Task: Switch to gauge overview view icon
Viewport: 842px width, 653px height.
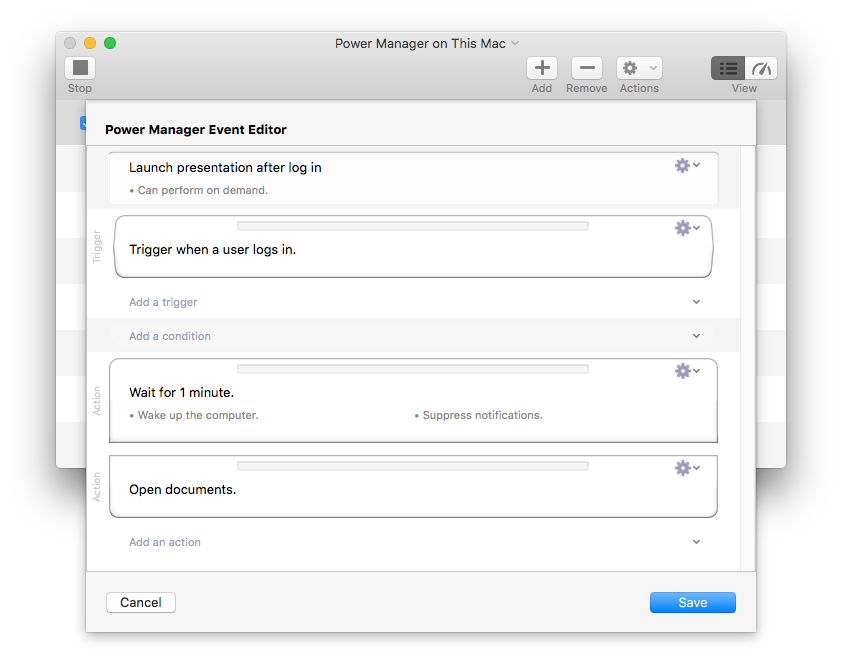Action: (x=761, y=68)
